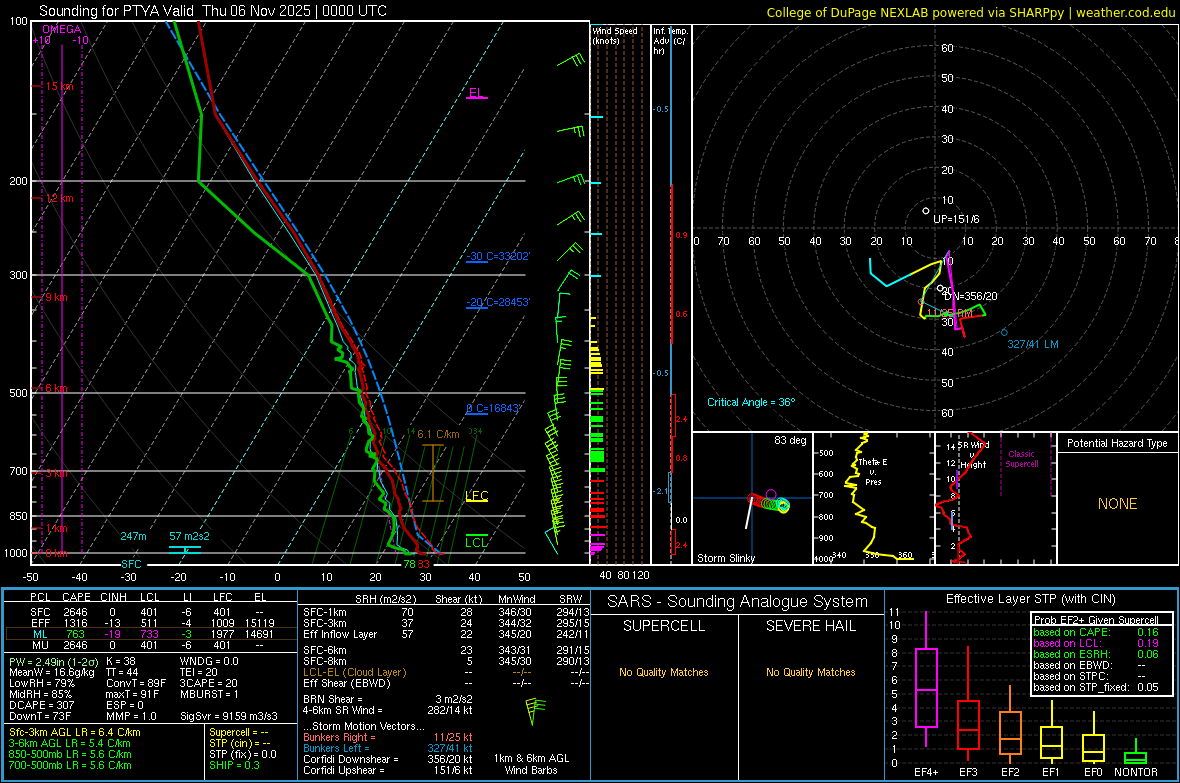Screen dimensions: 1180x783
Task: Click the K = 38 index
Action: (x=121, y=661)
